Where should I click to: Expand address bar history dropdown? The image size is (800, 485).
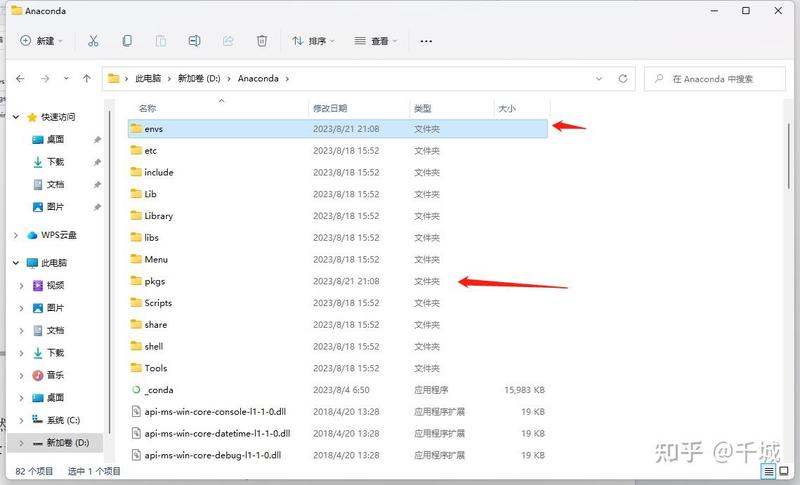[599, 79]
